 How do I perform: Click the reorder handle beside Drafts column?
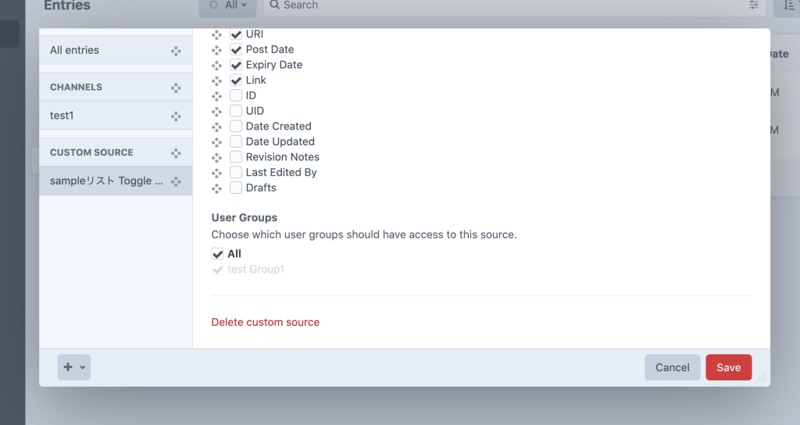(217, 188)
